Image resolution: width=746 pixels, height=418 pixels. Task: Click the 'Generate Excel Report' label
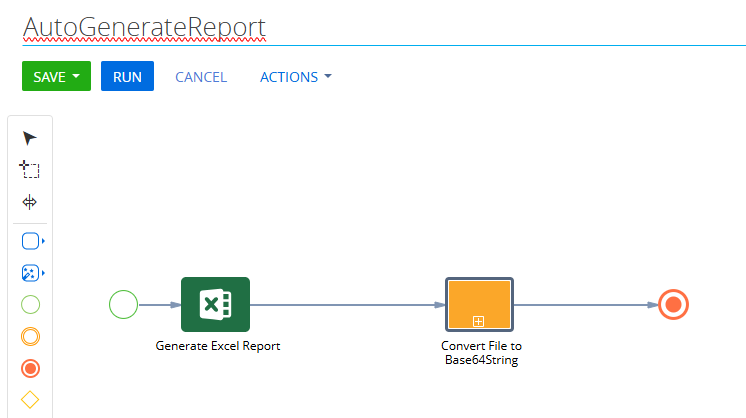point(218,346)
